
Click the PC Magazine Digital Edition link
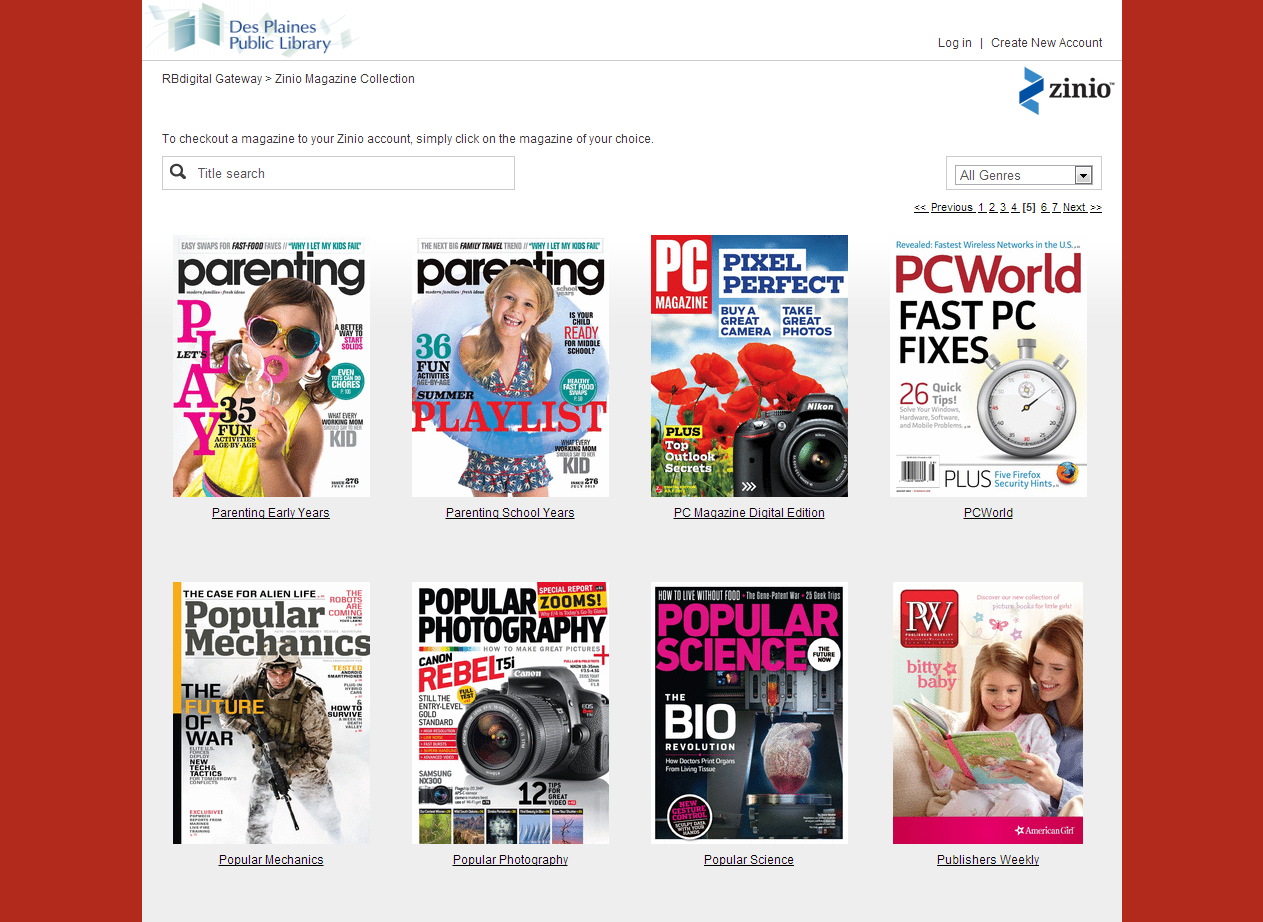tap(749, 512)
